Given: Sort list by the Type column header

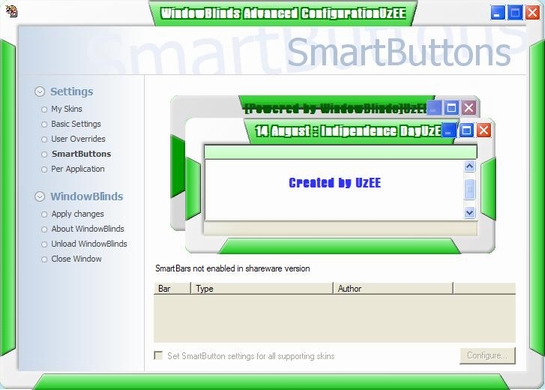Looking at the screenshot, I should (262, 289).
